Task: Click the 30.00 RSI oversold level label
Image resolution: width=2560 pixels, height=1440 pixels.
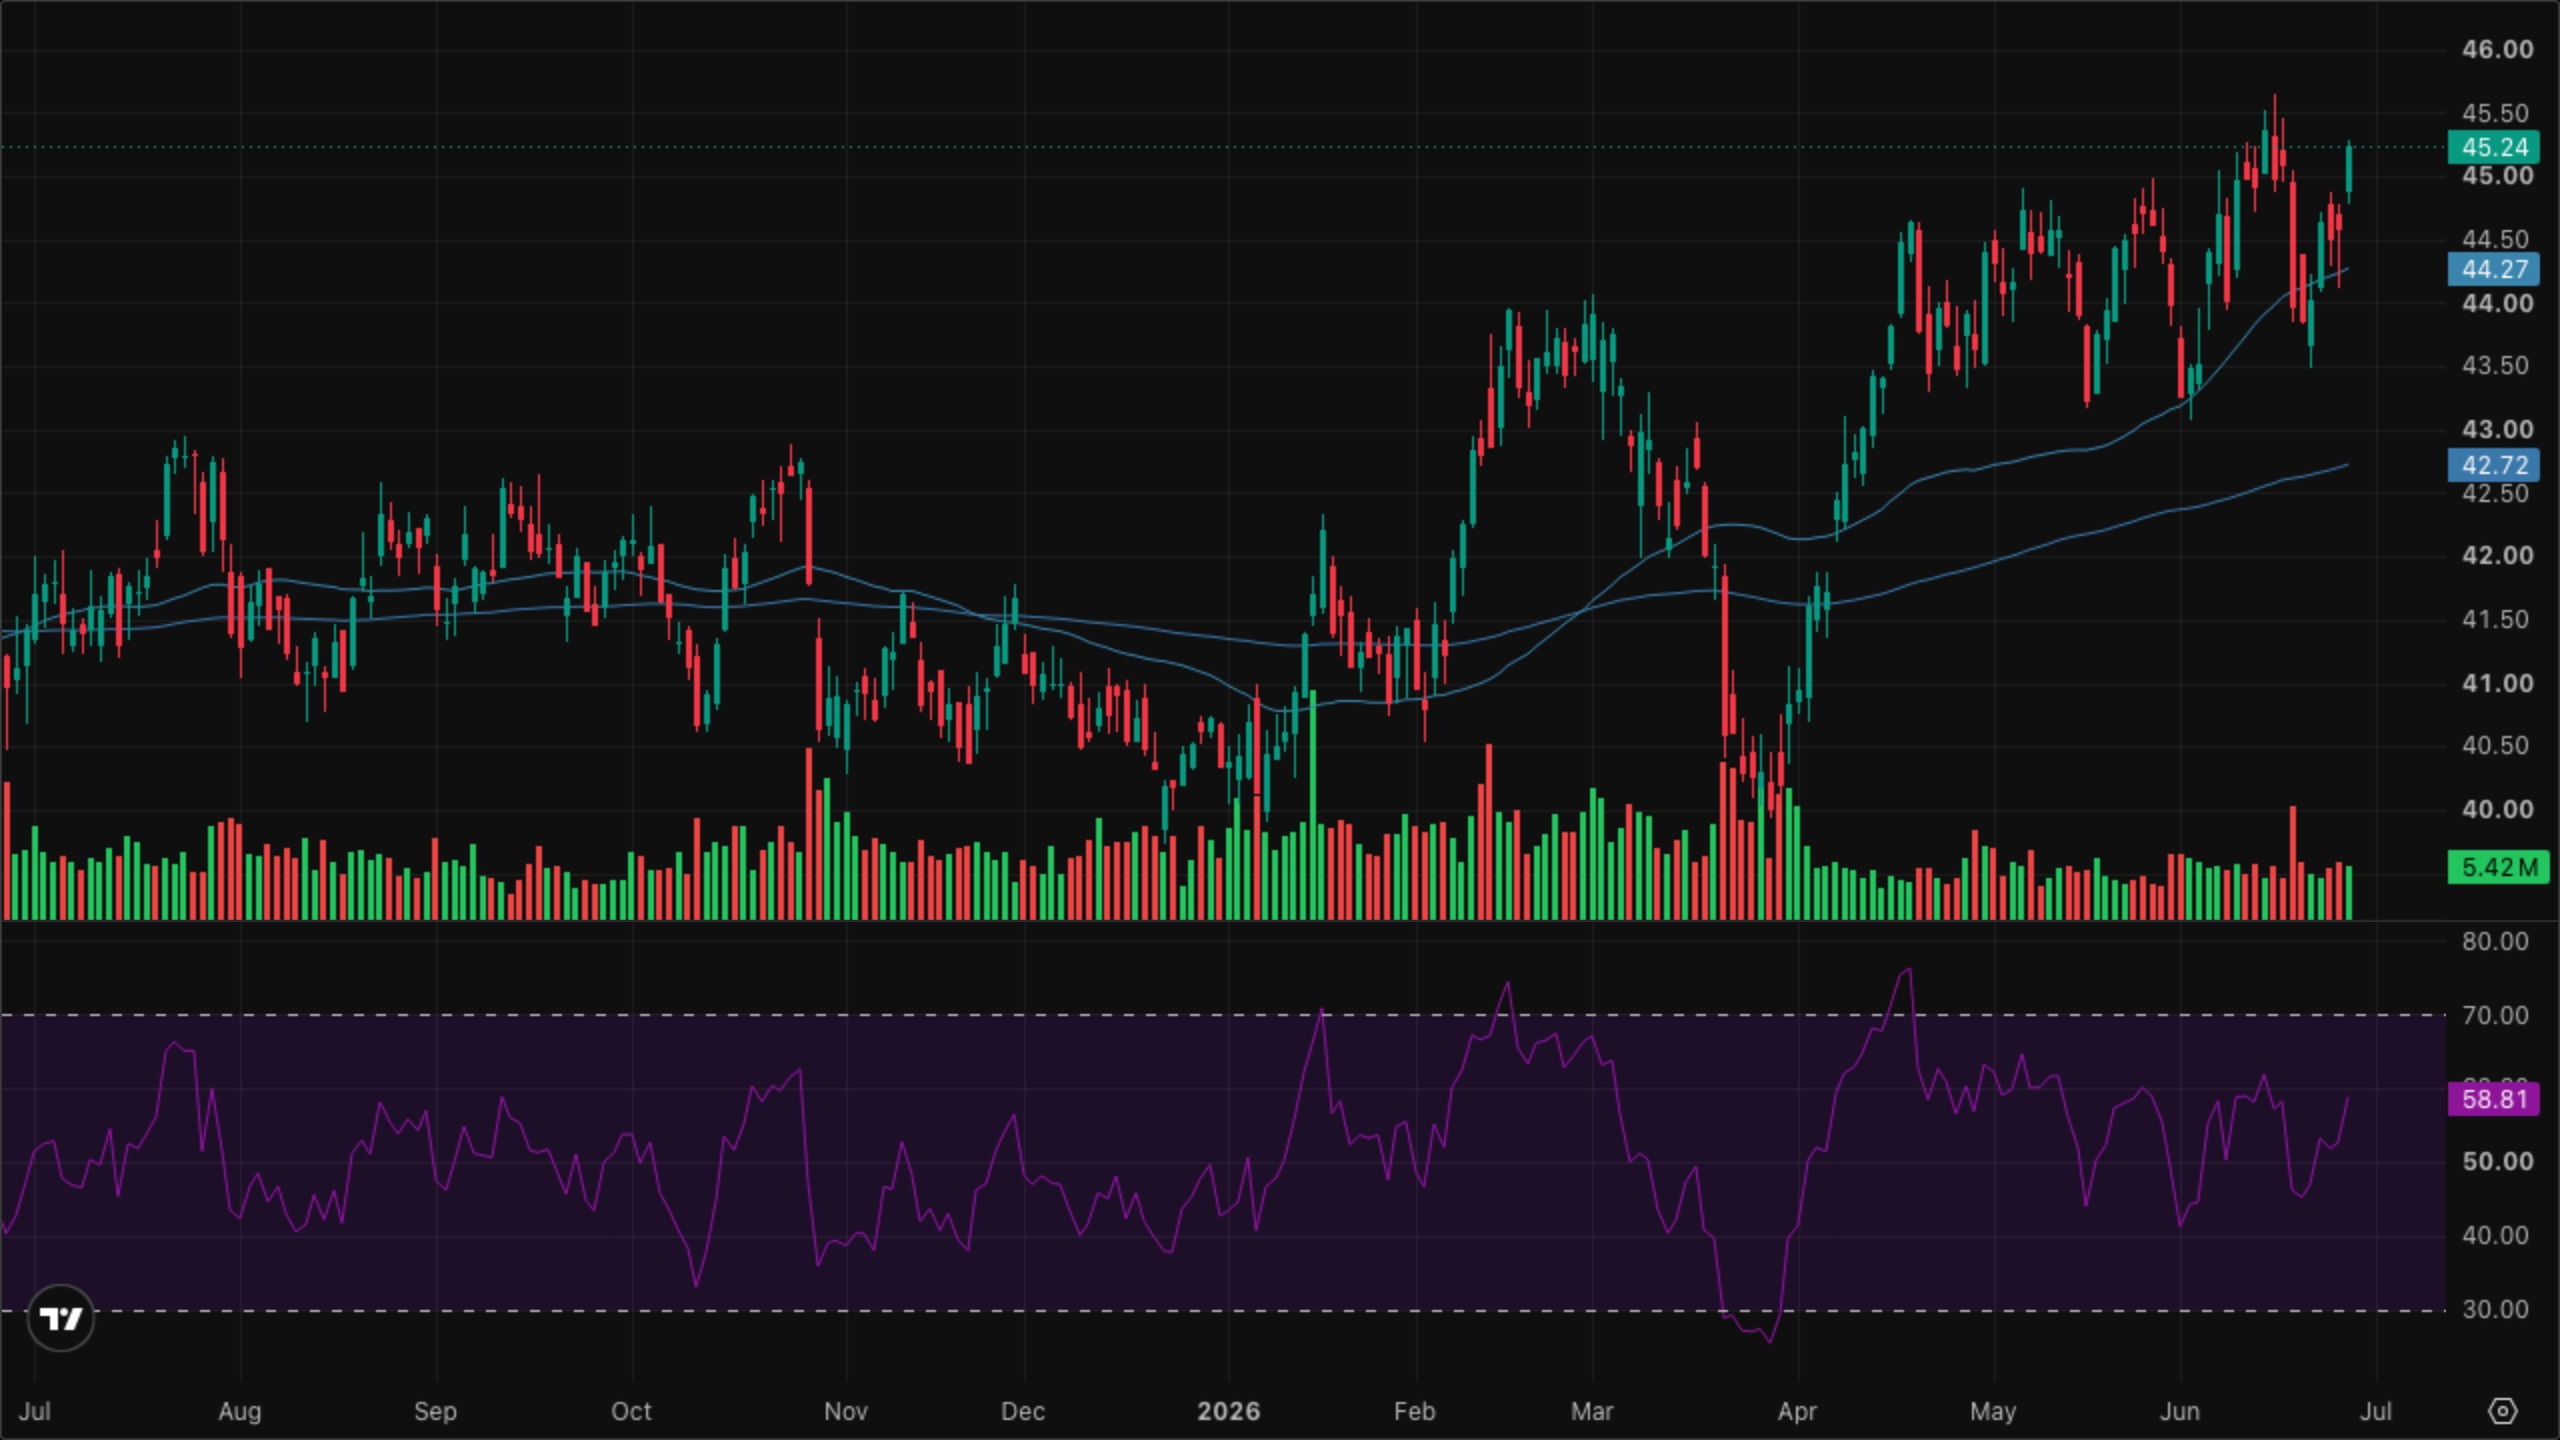Action: 2496,1309
